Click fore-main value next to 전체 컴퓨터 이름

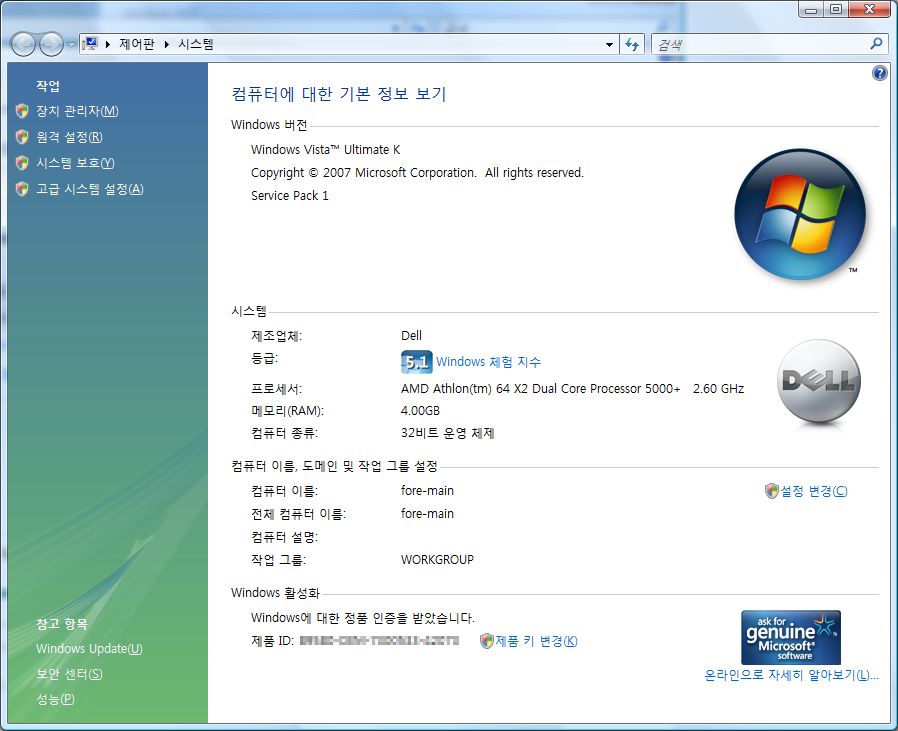tap(427, 514)
